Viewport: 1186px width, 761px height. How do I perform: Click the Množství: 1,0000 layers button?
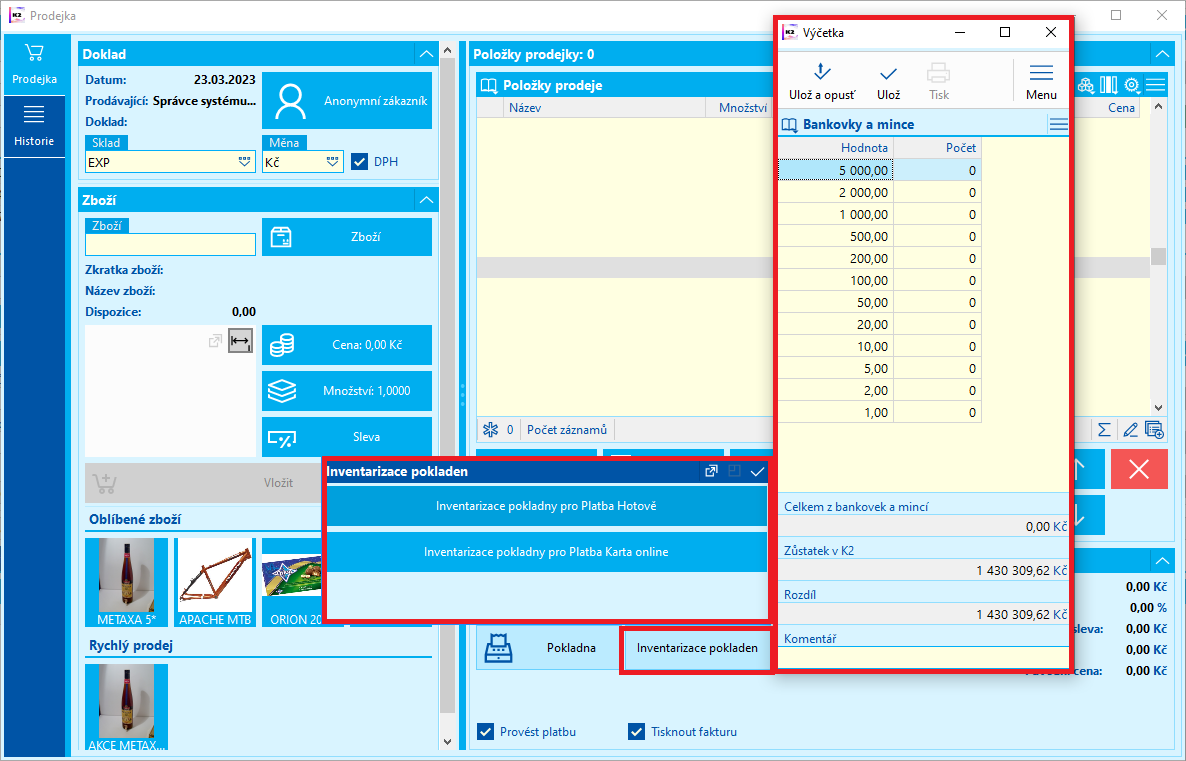pyautogui.click(x=347, y=391)
